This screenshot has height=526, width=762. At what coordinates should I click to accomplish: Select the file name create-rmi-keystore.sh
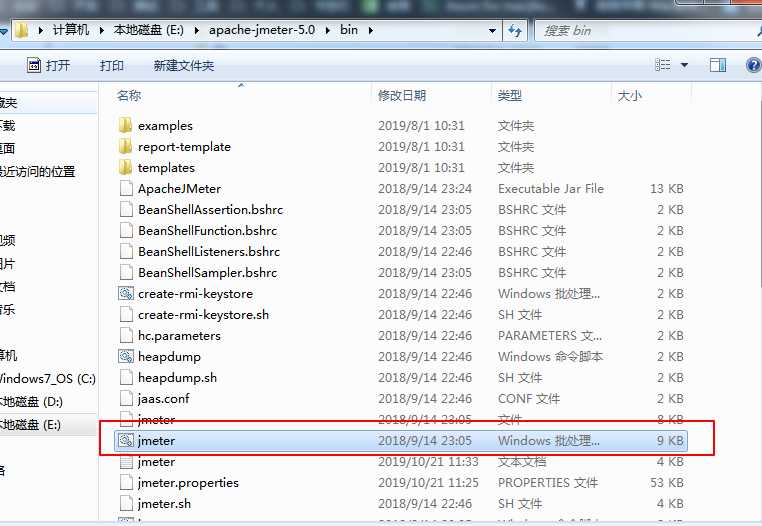click(x=203, y=315)
